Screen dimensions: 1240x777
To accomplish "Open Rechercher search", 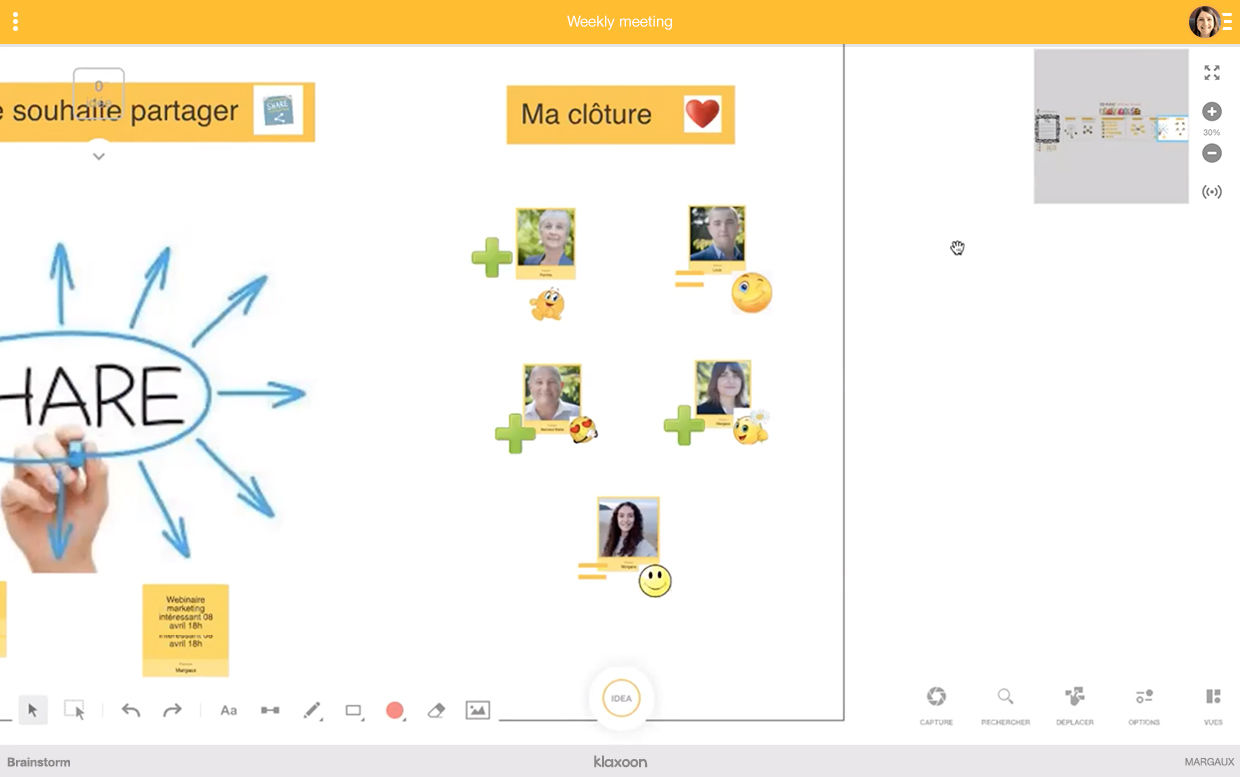I will click(x=1005, y=704).
